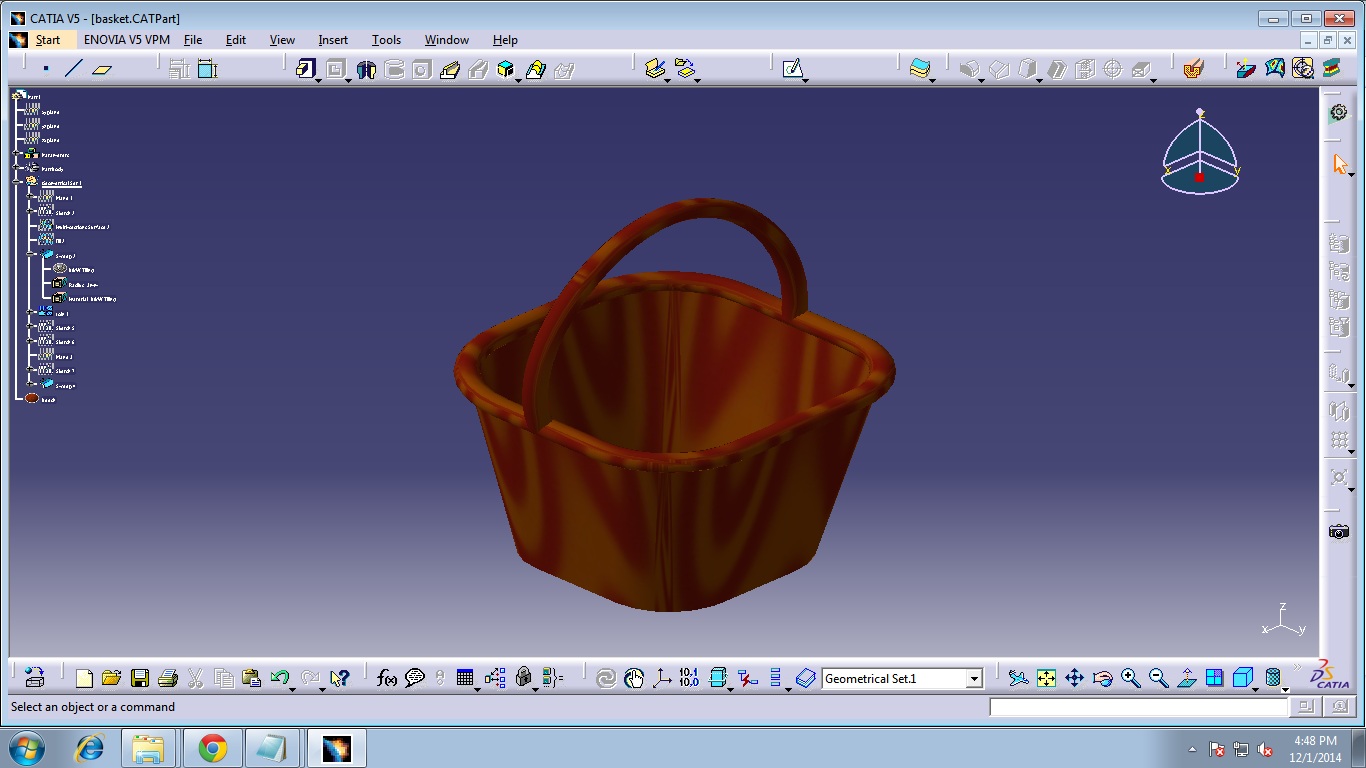Click the Zoom In magnifier
The height and width of the screenshot is (768, 1366).
1130,678
